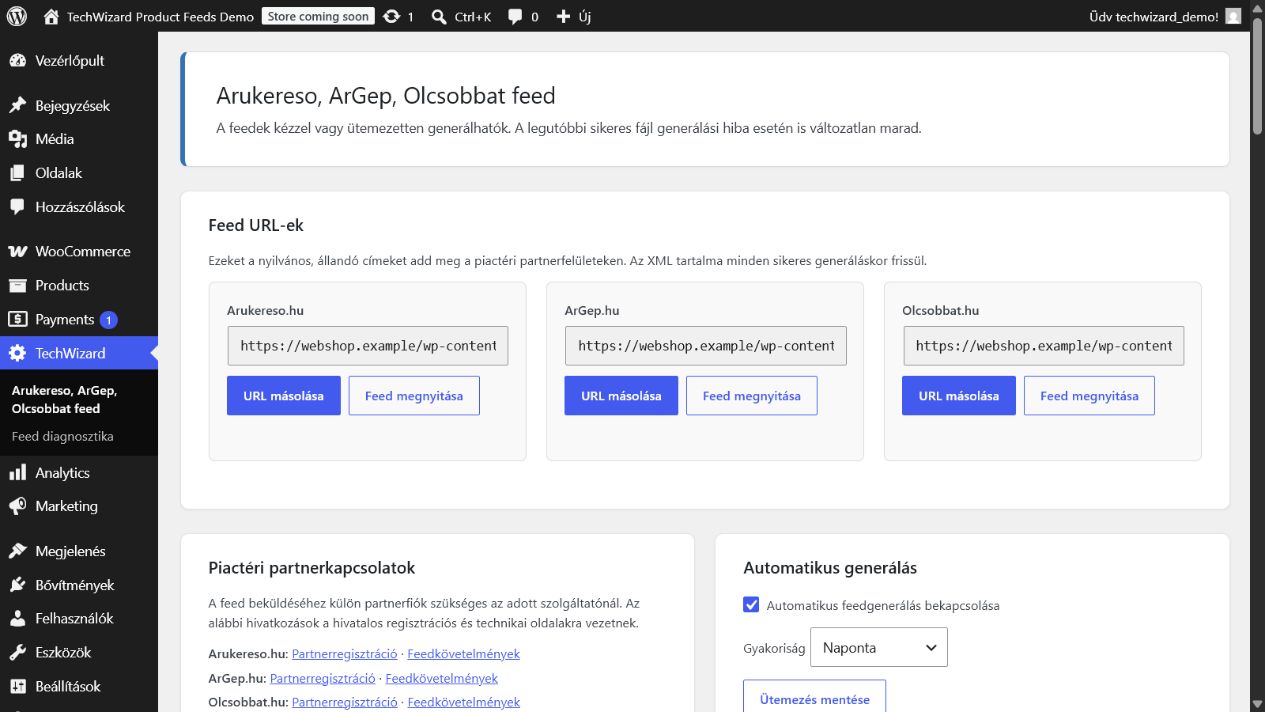Click the Payments notification badge

(x=108, y=320)
